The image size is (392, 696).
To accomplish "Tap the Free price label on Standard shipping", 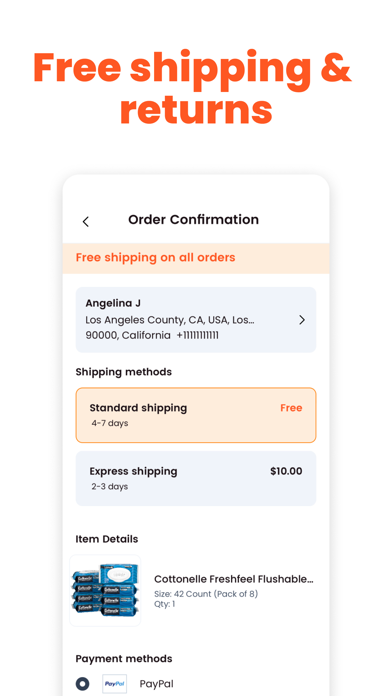I will [x=291, y=408].
